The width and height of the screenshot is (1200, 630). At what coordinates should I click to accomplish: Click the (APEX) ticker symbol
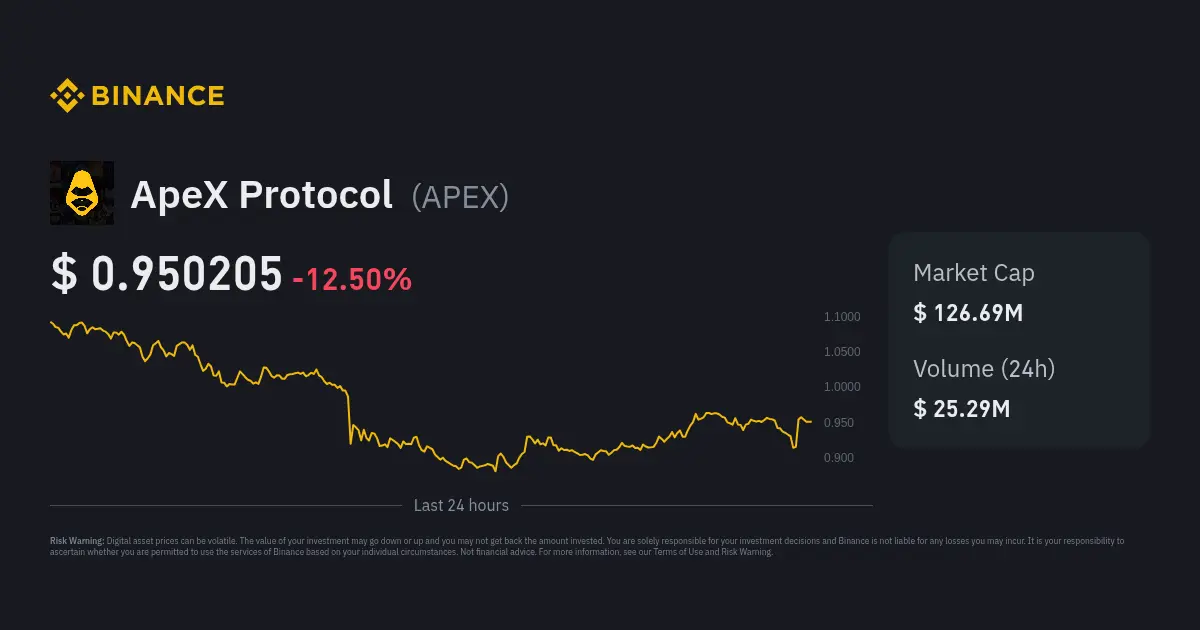tap(460, 197)
